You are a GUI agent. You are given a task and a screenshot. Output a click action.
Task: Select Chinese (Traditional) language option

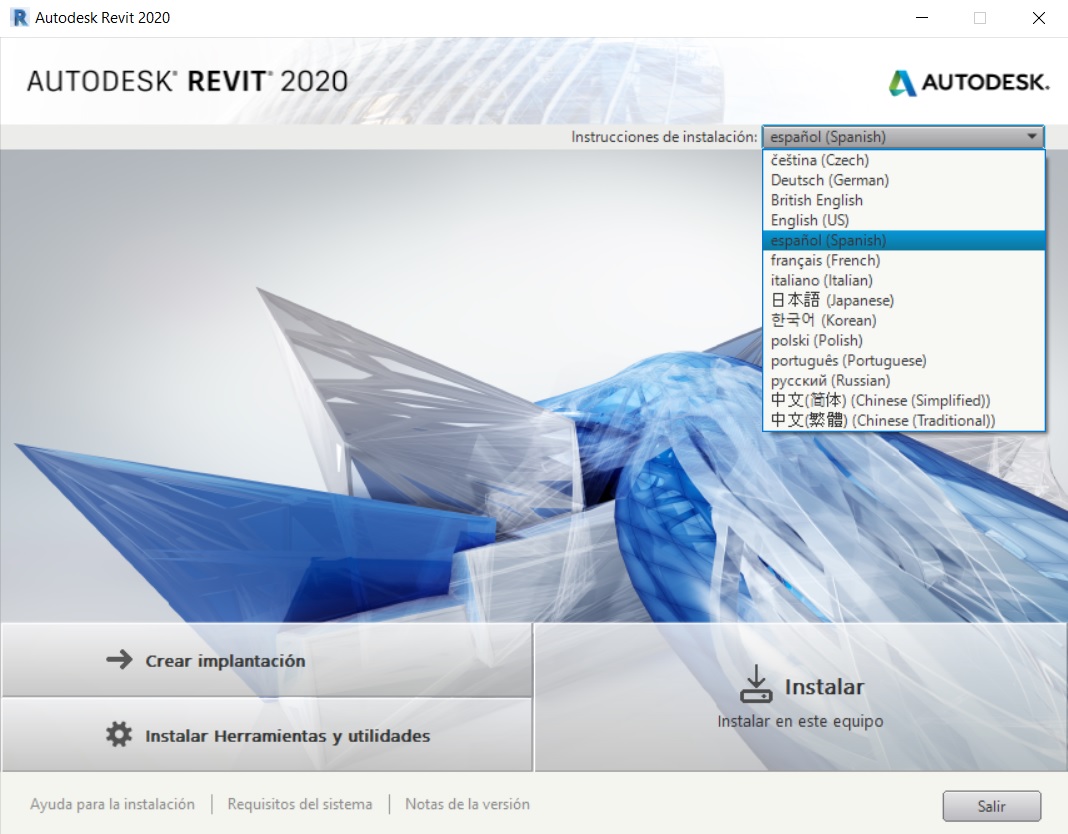coord(903,420)
